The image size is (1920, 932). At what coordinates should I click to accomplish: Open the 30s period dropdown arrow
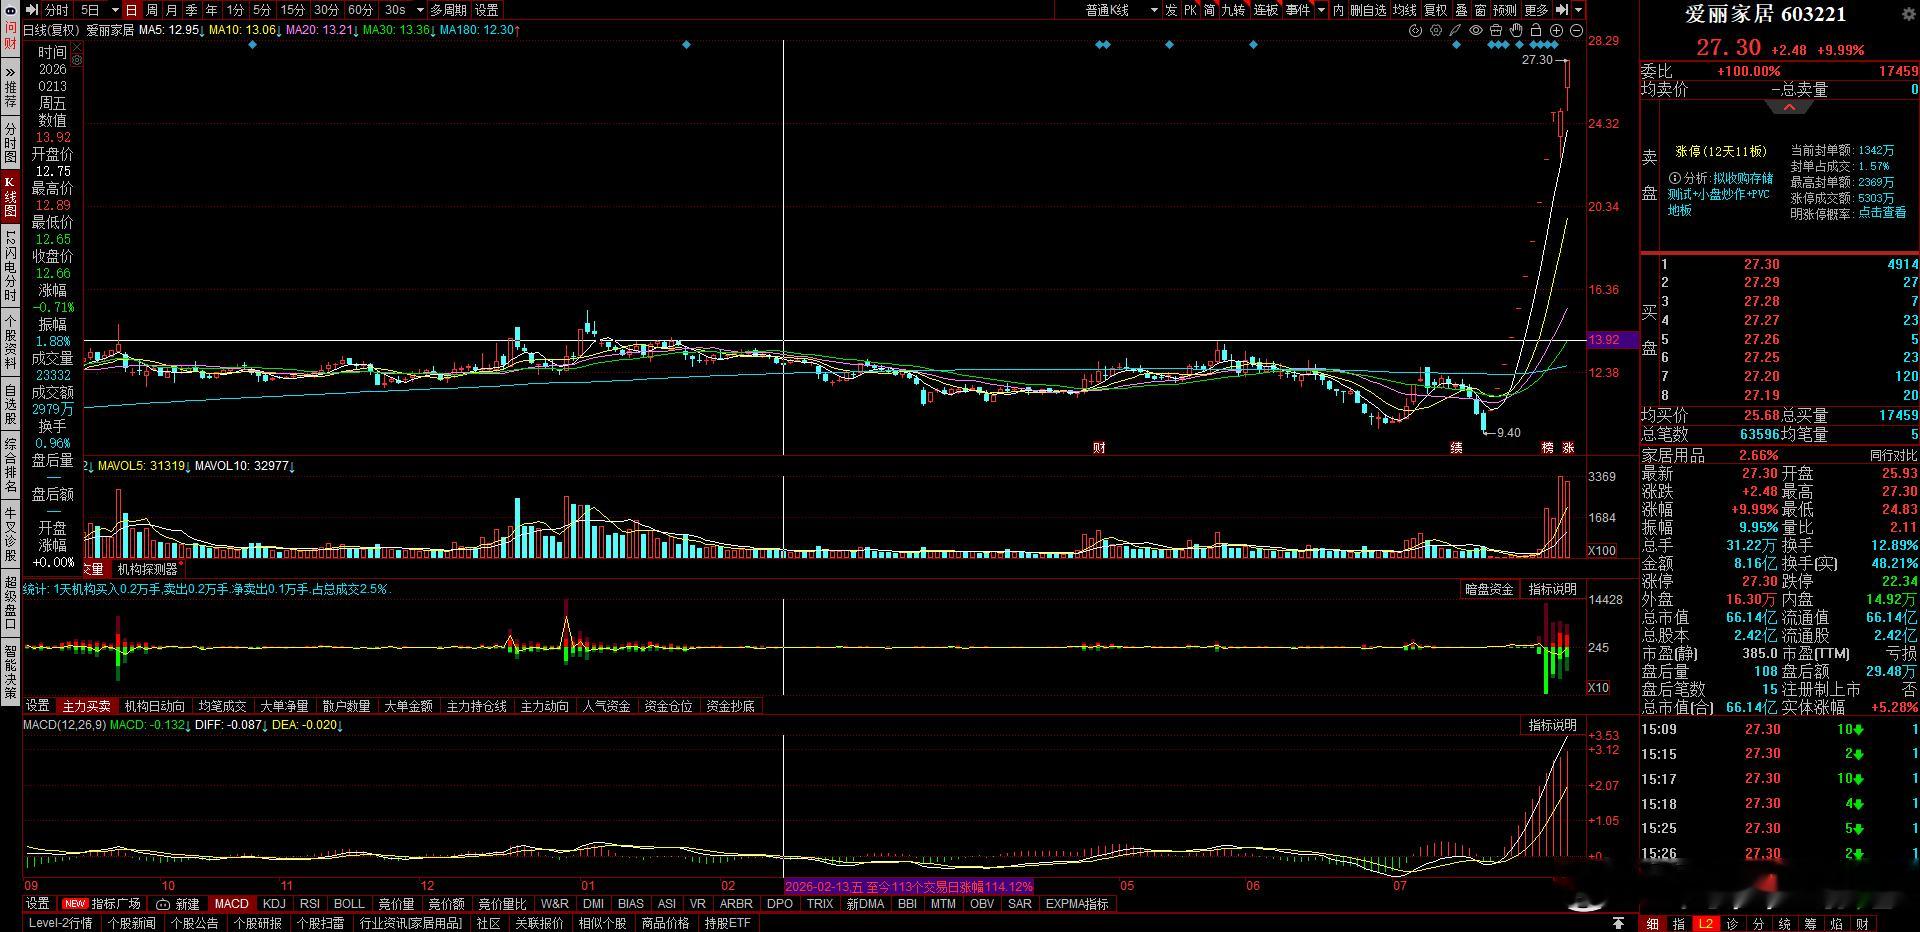419,10
